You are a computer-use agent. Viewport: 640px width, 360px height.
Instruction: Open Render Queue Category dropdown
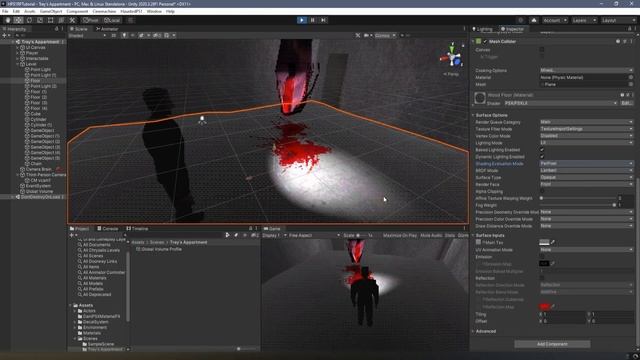586,122
